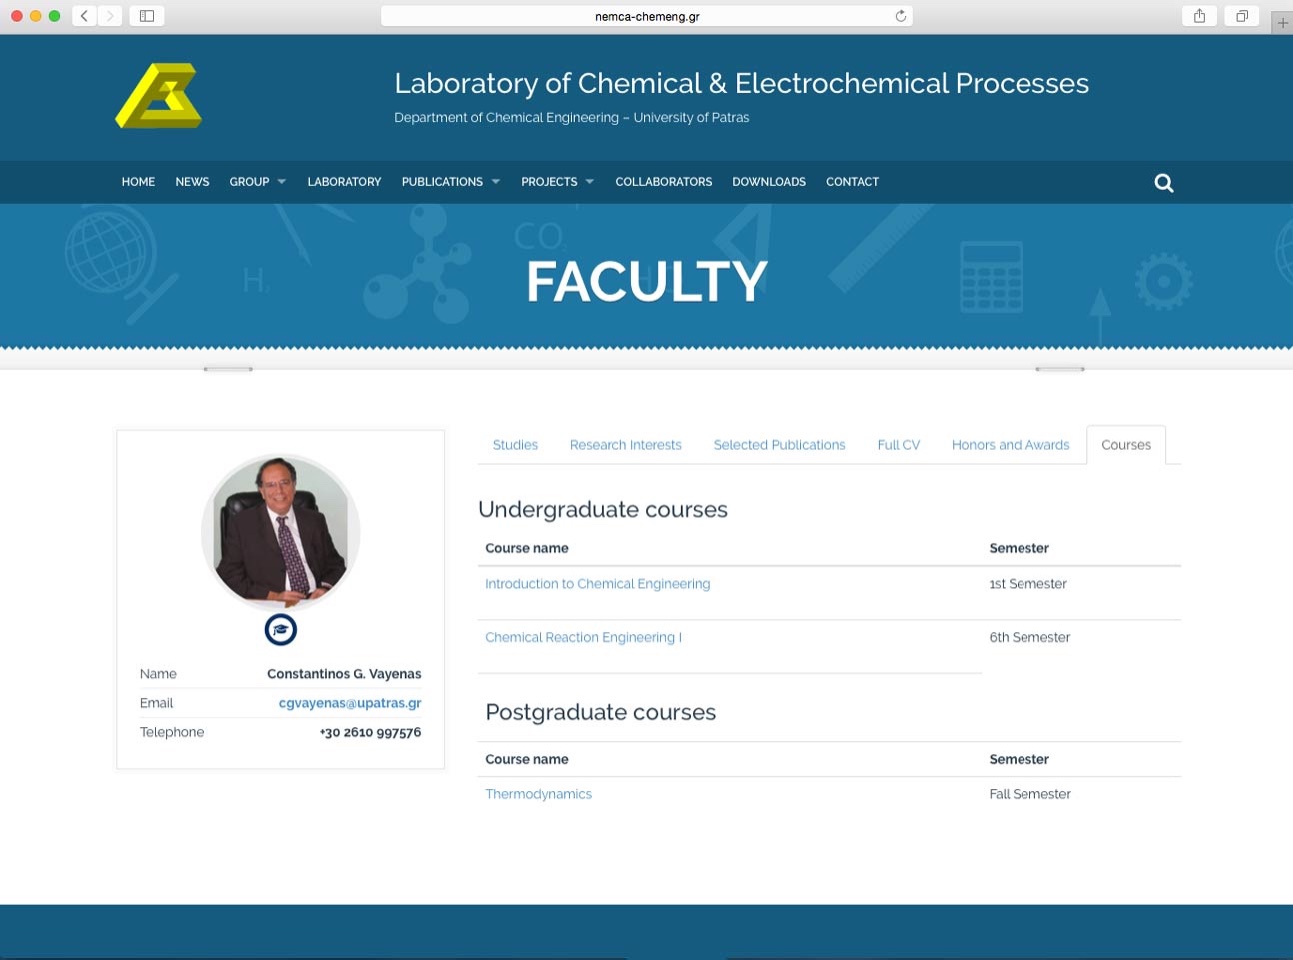The image size is (1293, 960).
Task: Show all tabs overview icon
Action: [1241, 15]
